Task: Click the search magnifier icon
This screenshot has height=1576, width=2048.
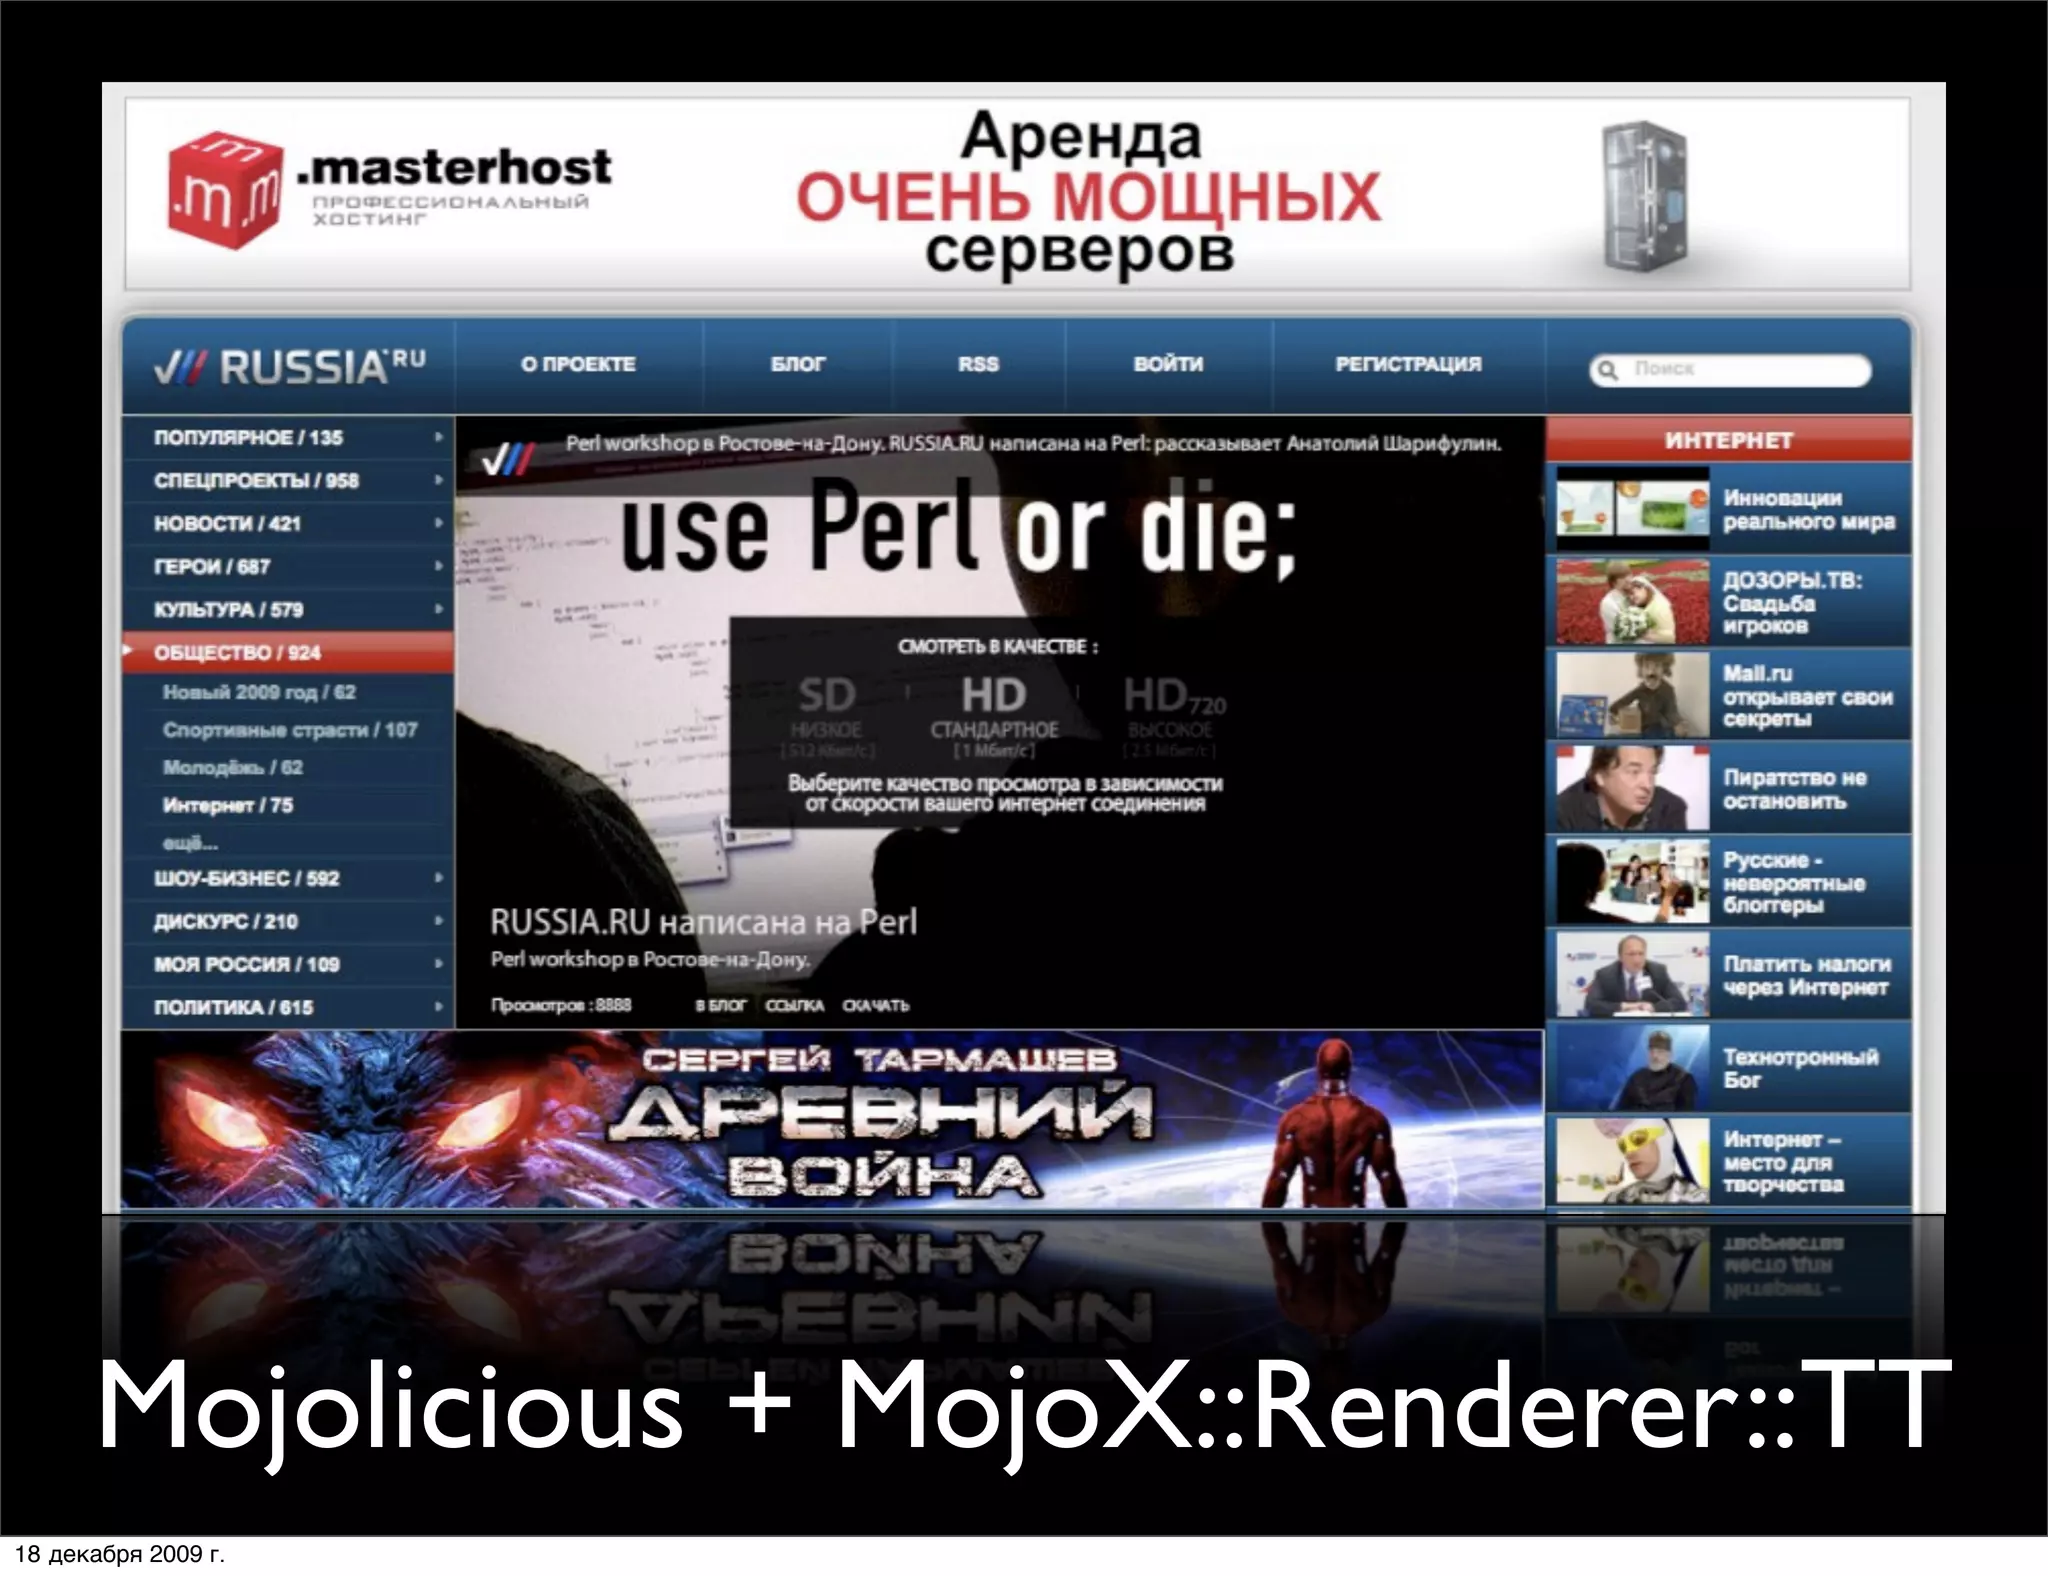Action: [1608, 370]
